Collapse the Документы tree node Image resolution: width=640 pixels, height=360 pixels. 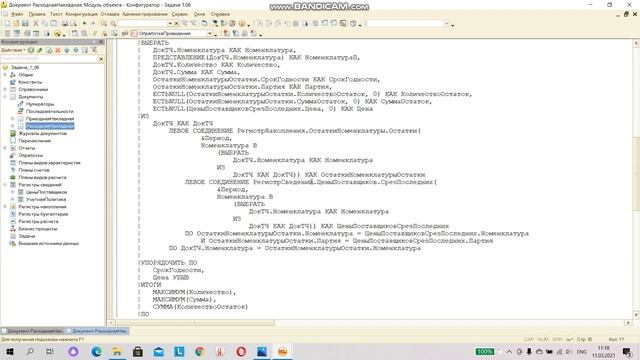[5, 97]
